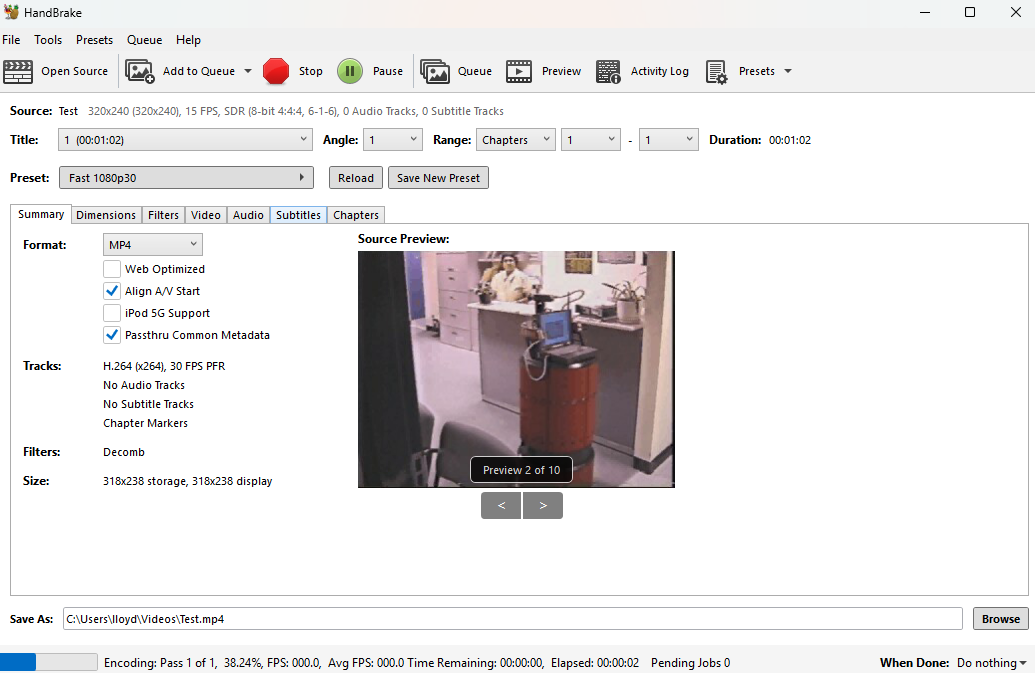This screenshot has width=1035, height=673.
Task: Switch to the Subtitles tab
Action: pos(298,215)
